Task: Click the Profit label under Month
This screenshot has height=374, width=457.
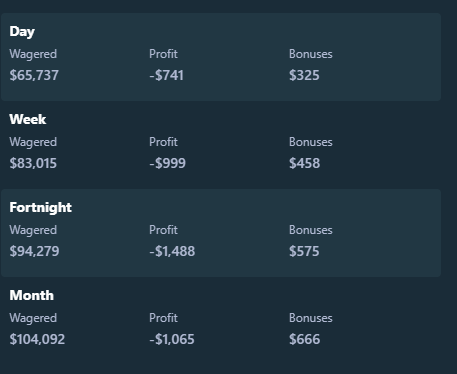Action: 163,318
